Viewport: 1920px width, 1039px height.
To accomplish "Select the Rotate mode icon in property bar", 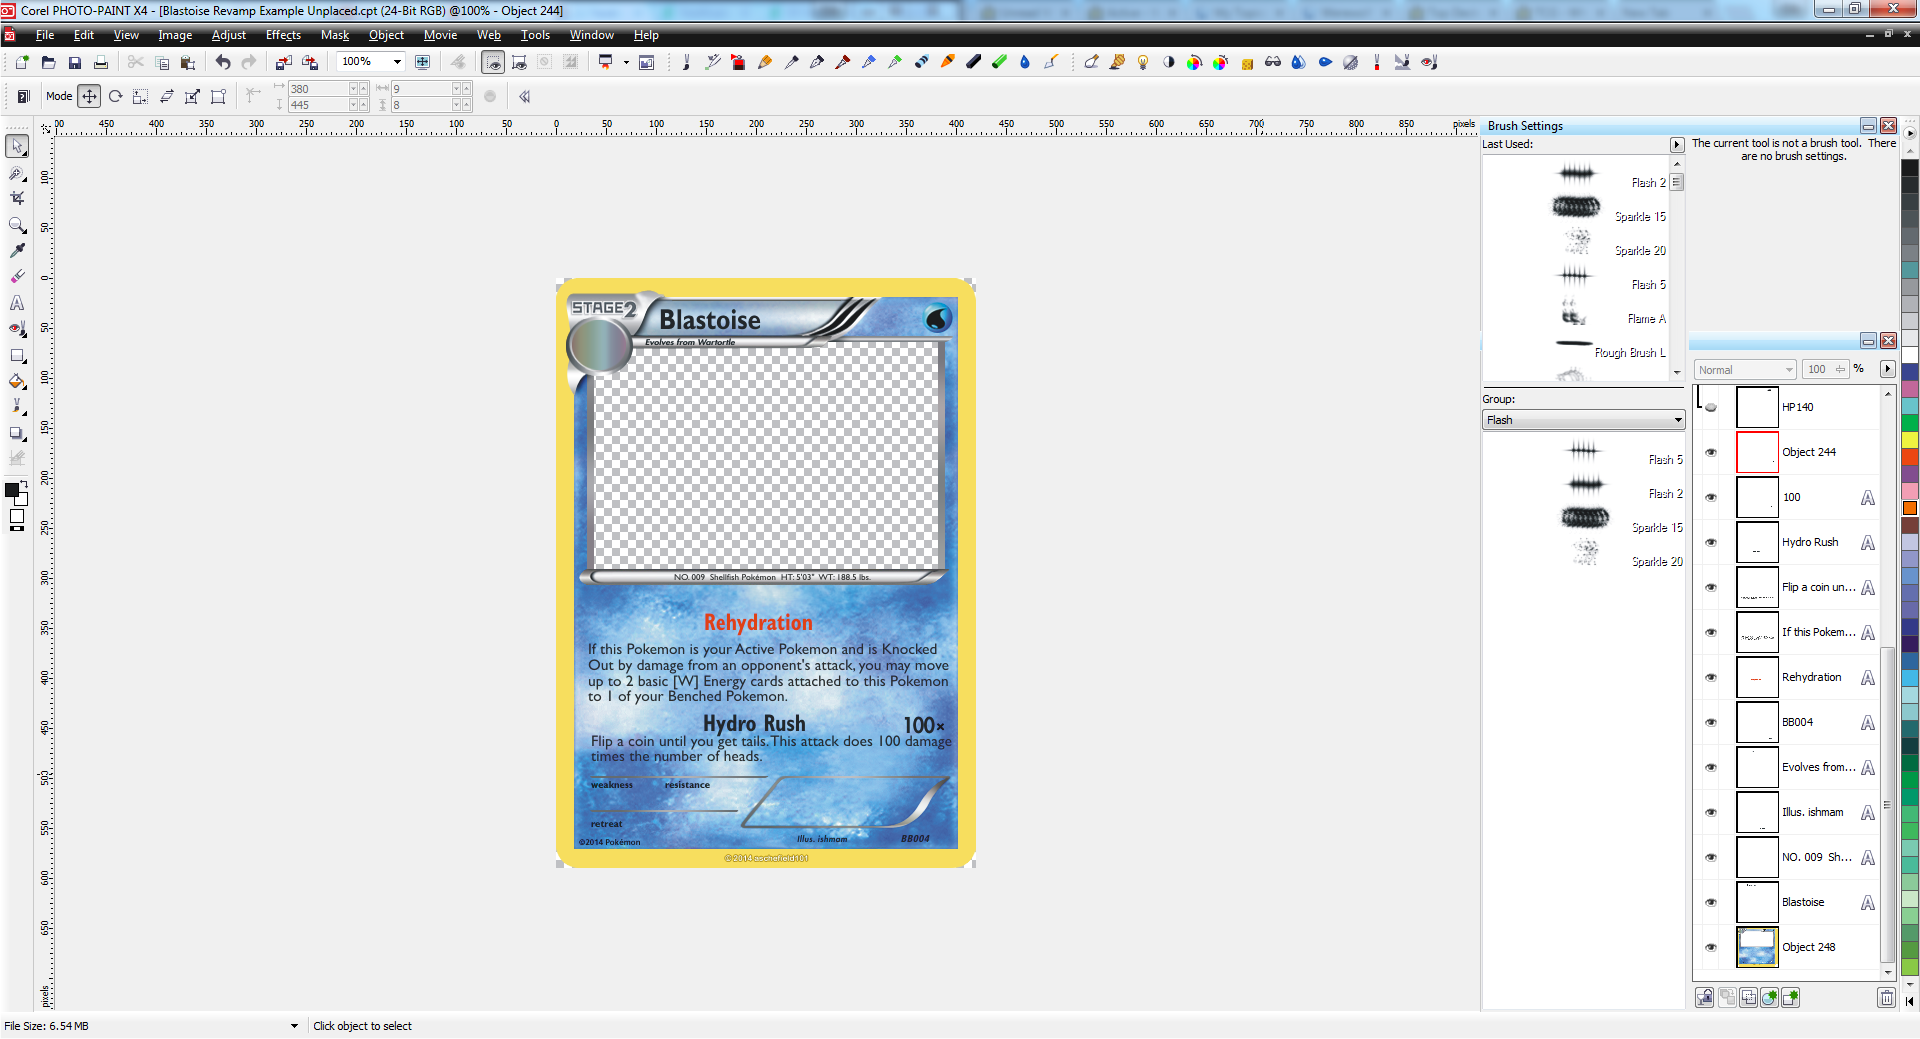I will coord(115,97).
